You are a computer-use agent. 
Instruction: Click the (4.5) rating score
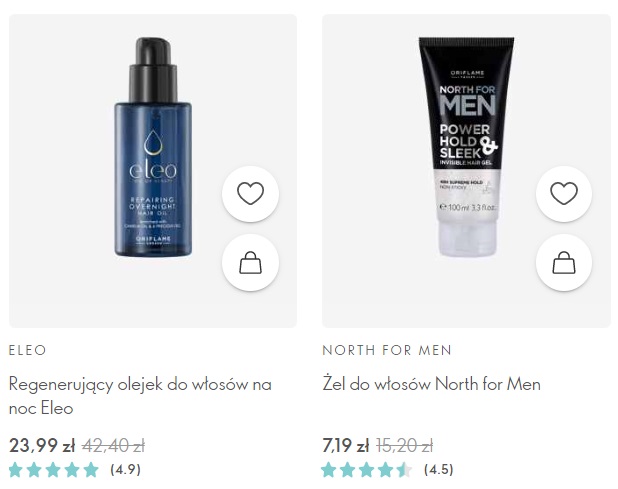coord(439,470)
